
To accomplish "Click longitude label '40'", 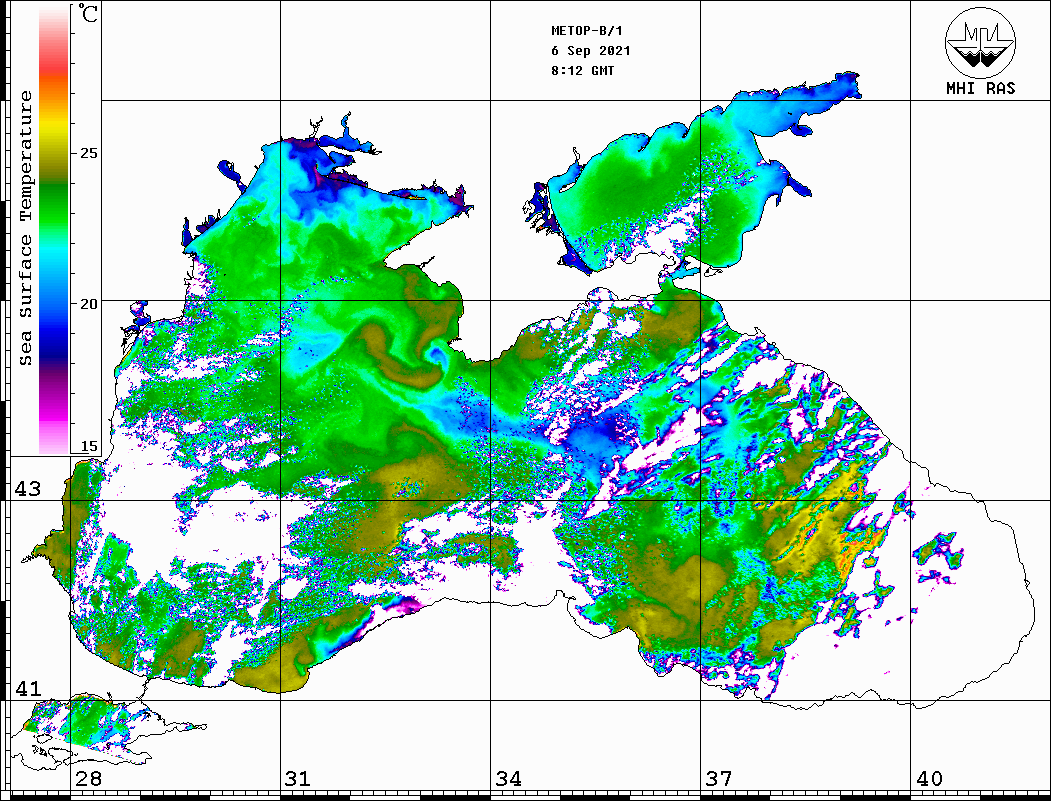I will coord(929,779).
